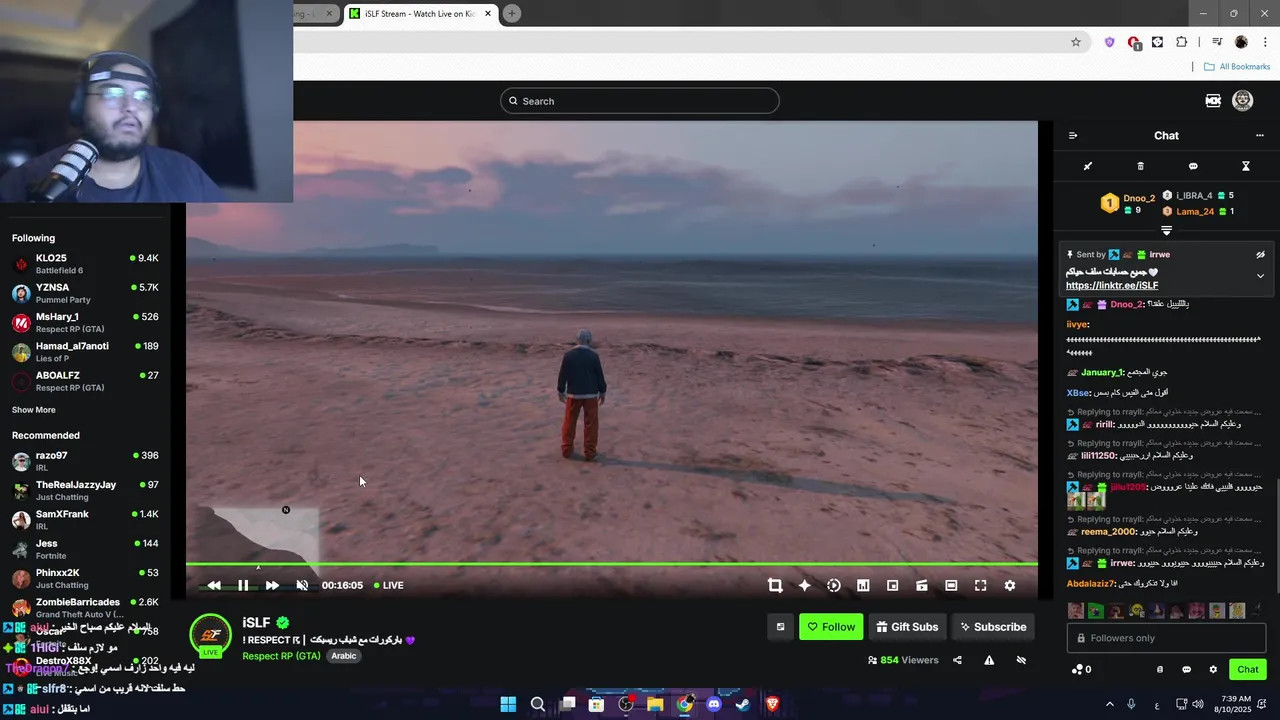Open the user profile avatar menu
This screenshot has height=720, width=1280.
tap(1243, 100)
